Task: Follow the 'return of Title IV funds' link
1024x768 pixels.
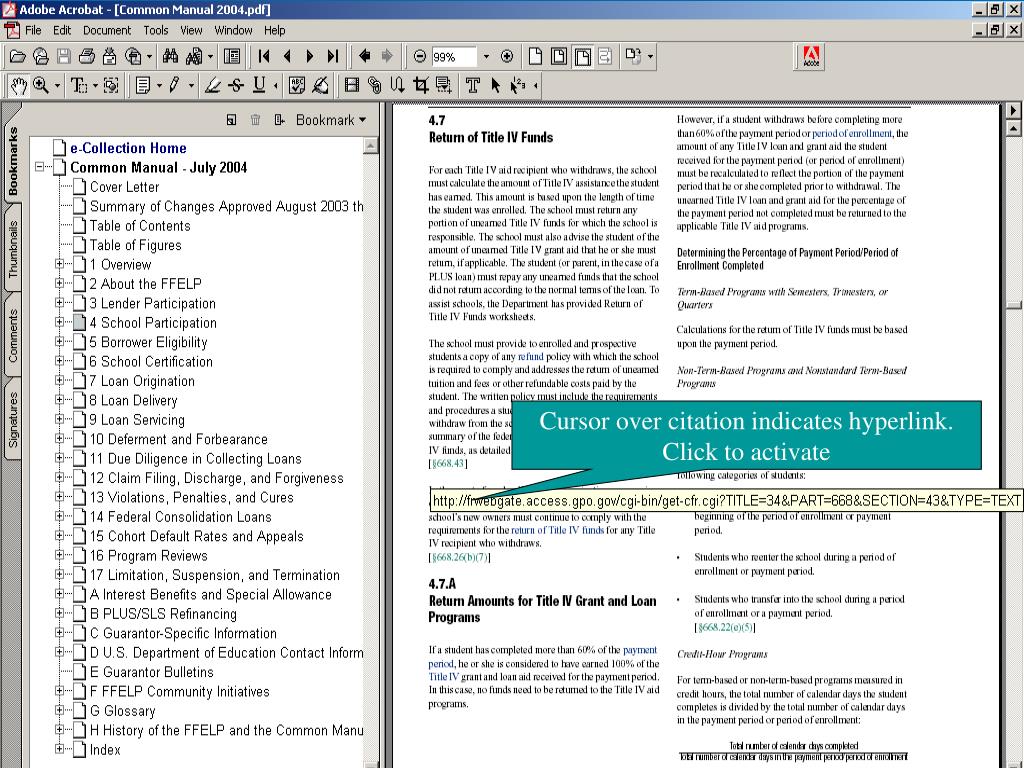Action: click(558, 530)
